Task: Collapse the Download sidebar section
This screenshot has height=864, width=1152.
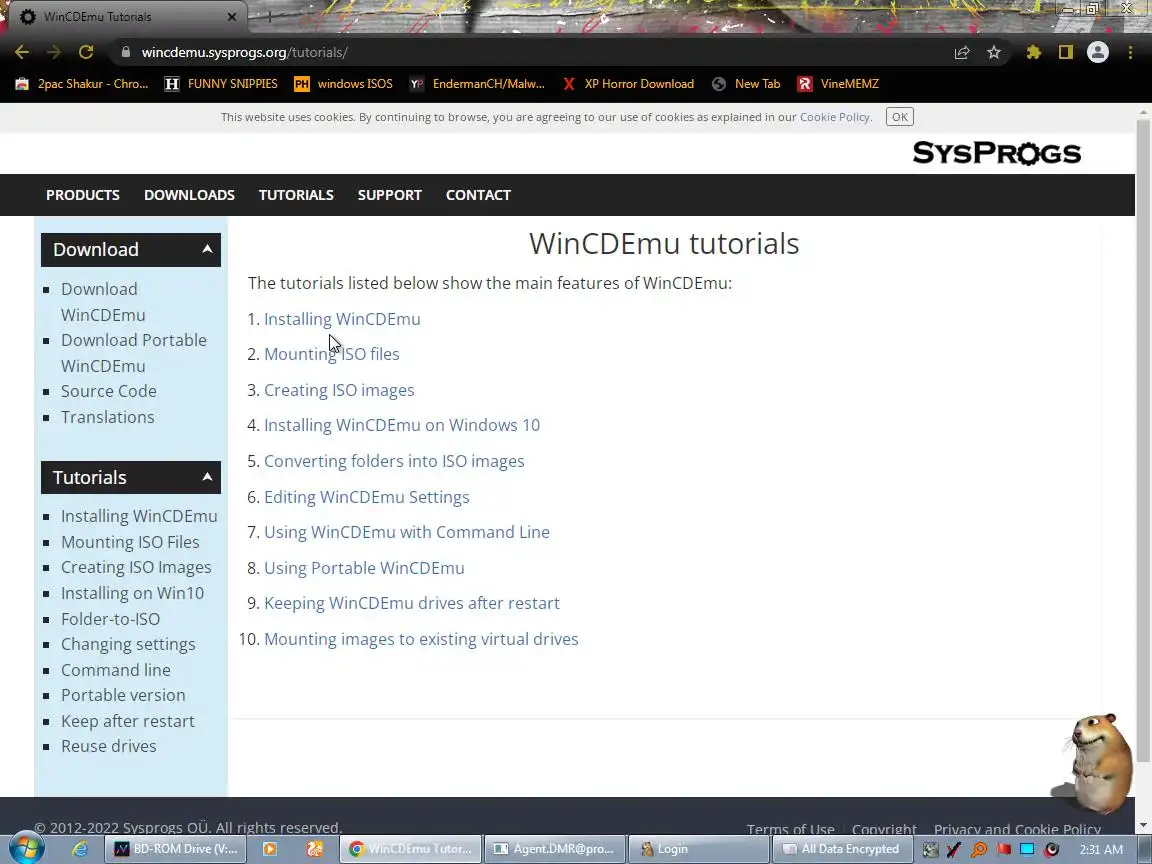Action: 207,249
